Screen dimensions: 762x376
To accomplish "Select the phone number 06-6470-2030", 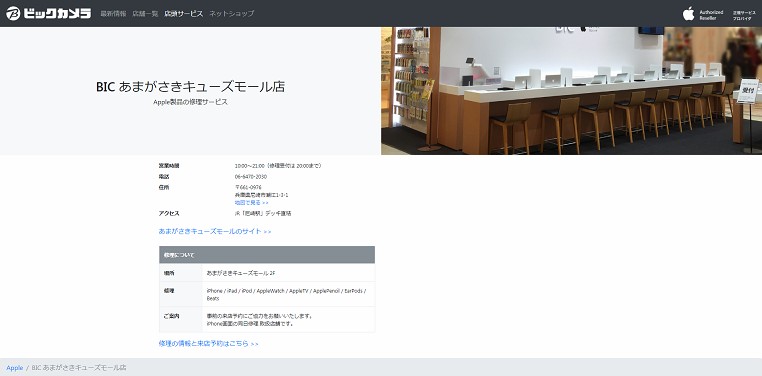I will tap(251, 176).
